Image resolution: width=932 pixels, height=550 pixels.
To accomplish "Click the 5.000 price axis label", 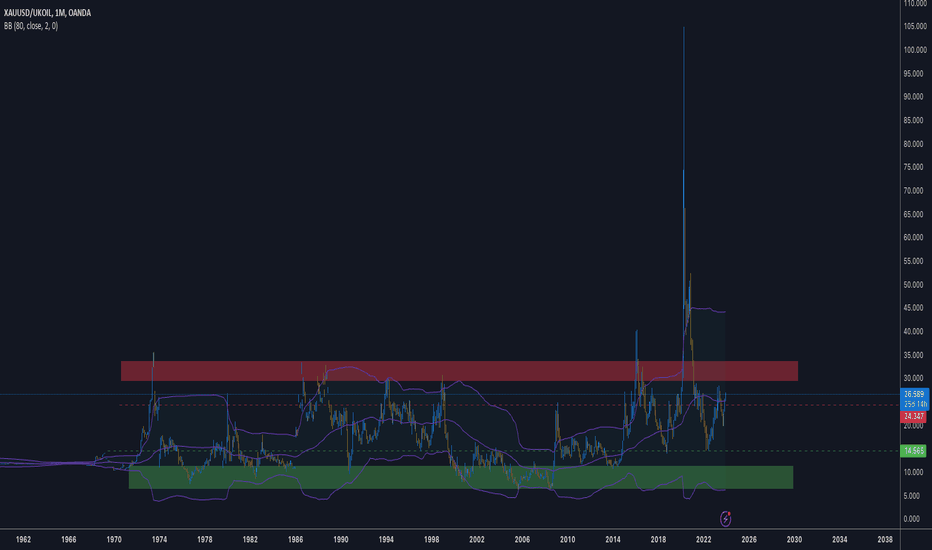I will click(x=913, y=496).
